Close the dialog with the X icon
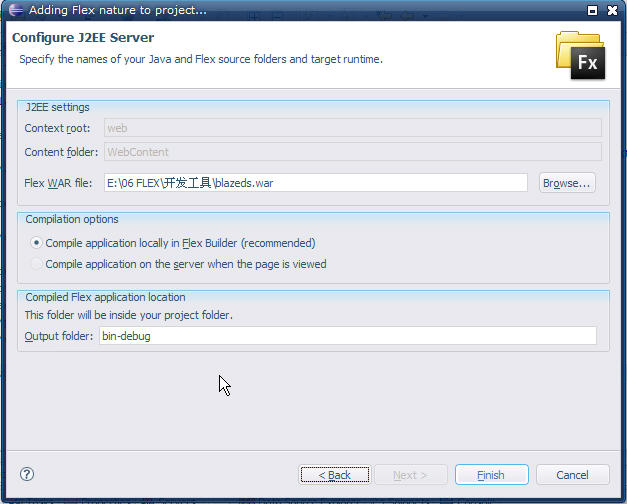Viewport: 627px width, 504px height. (612, 10)
